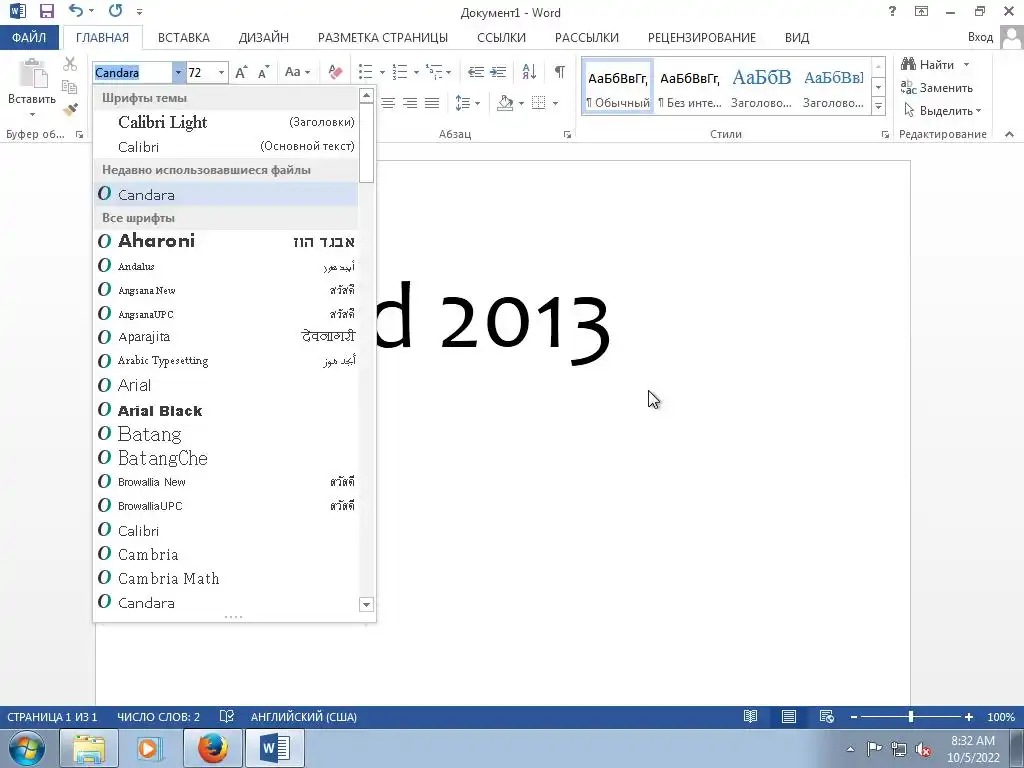Open the Выделить dropdown

pyautogui.click(x=942, y=111)
